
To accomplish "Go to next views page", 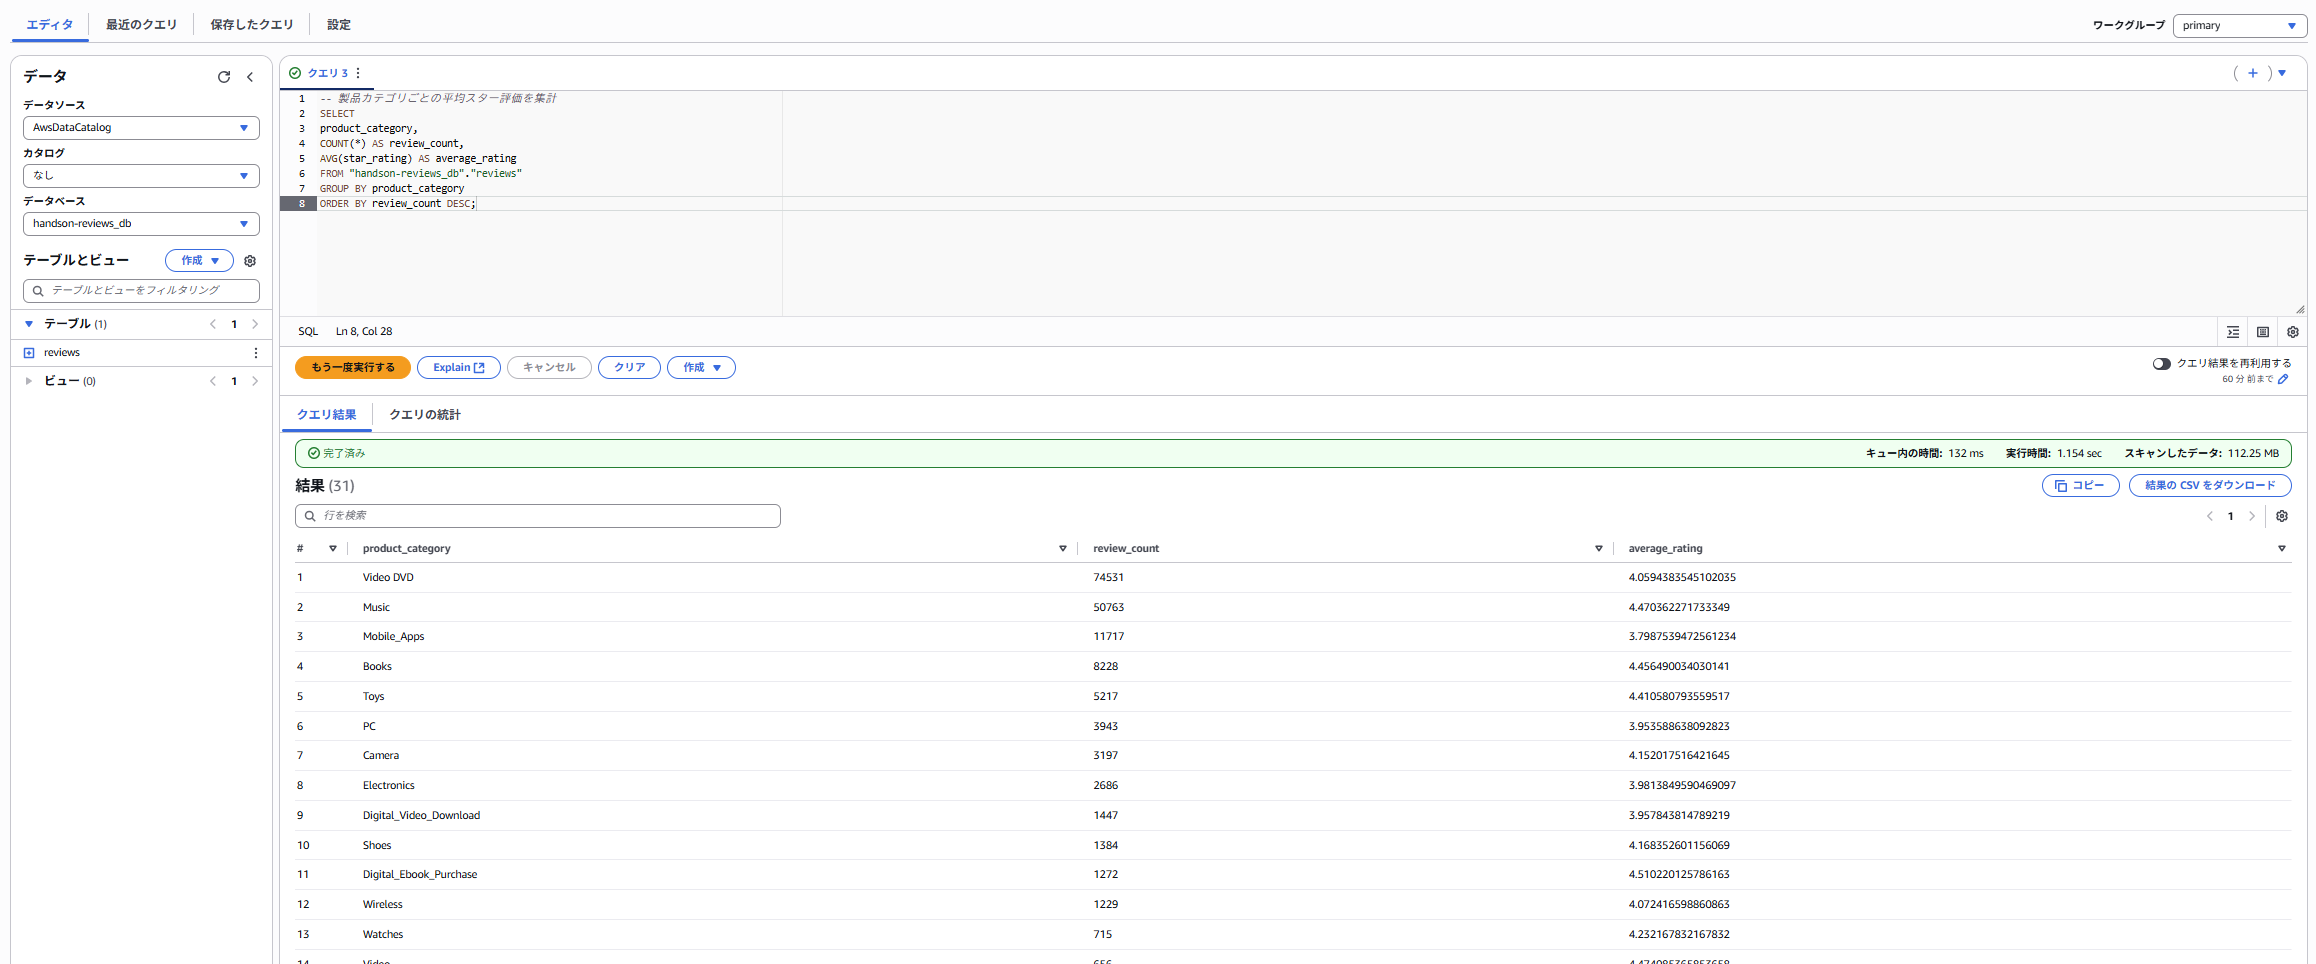I will [x=255, y=381].
